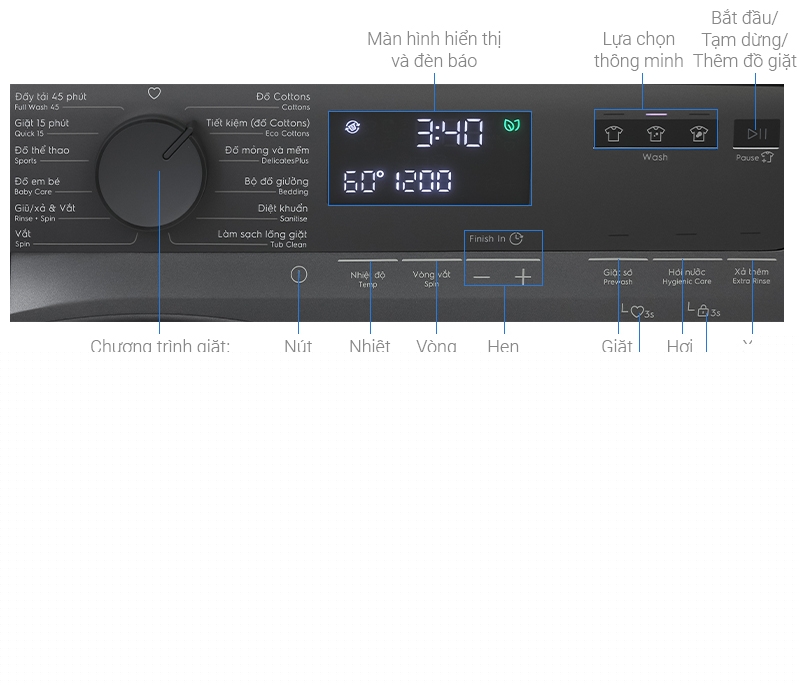Tap the child lock padlock icon
Image resolution: width=800 pixels, height=685 pixels.
(703, 311)
